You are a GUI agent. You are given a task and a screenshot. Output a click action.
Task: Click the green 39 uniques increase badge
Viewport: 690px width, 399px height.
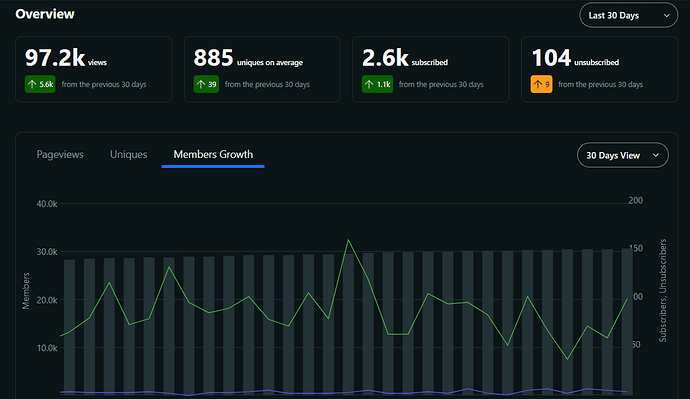coord(206,84)
